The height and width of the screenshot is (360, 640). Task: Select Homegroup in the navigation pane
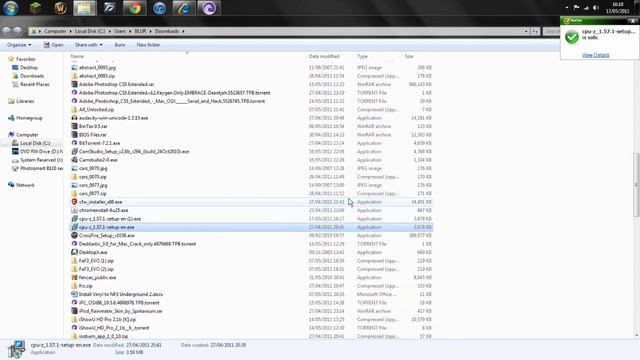pos(29,118)
